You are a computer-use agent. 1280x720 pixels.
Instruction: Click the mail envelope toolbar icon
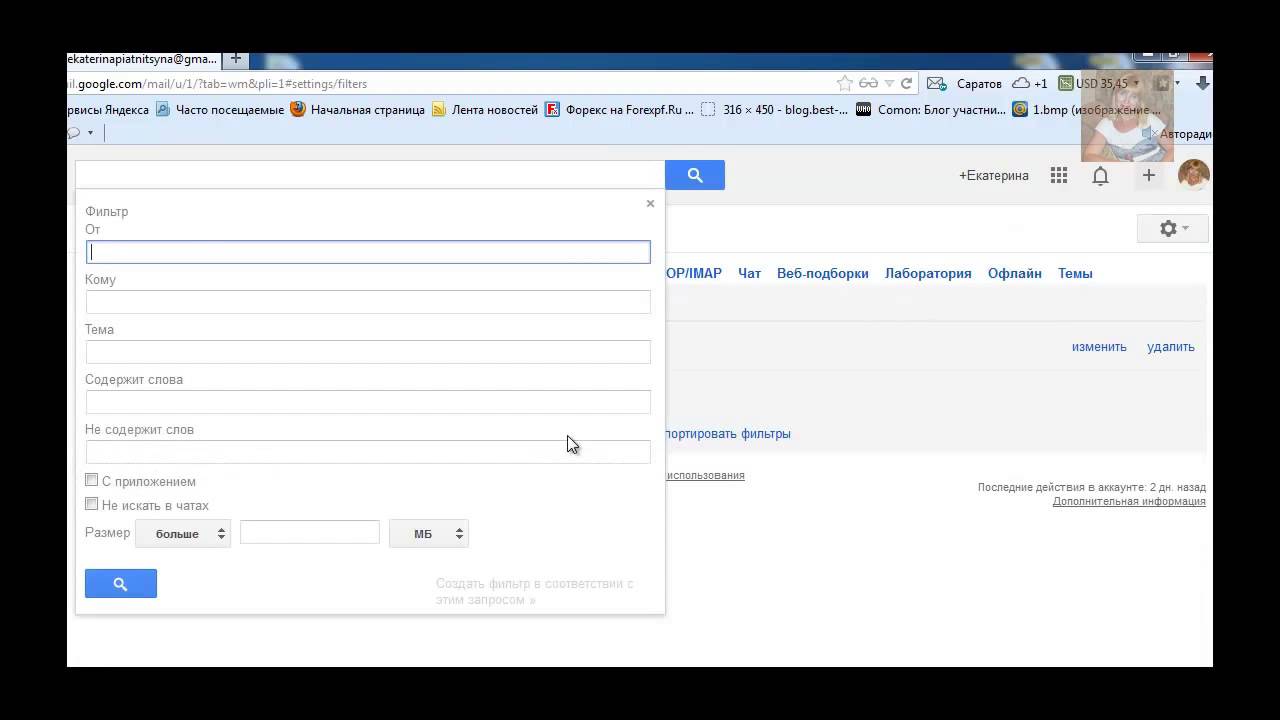(x=936, y=84)
